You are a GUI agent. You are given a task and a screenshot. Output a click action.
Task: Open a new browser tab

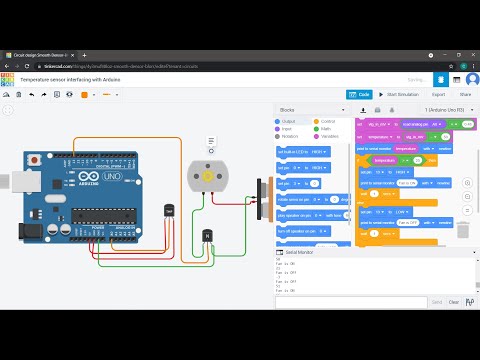tap(84, 55)
